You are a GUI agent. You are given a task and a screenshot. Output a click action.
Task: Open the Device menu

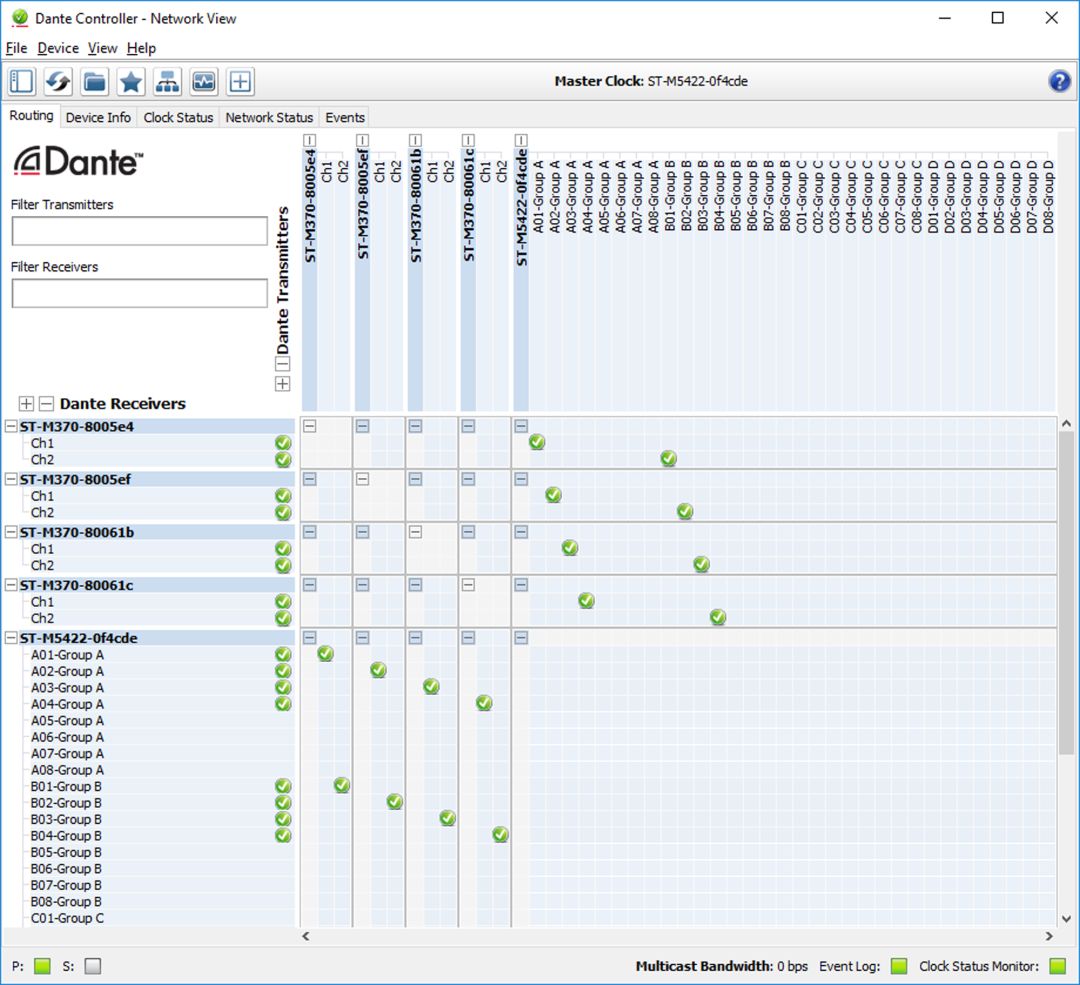[58, 48]
